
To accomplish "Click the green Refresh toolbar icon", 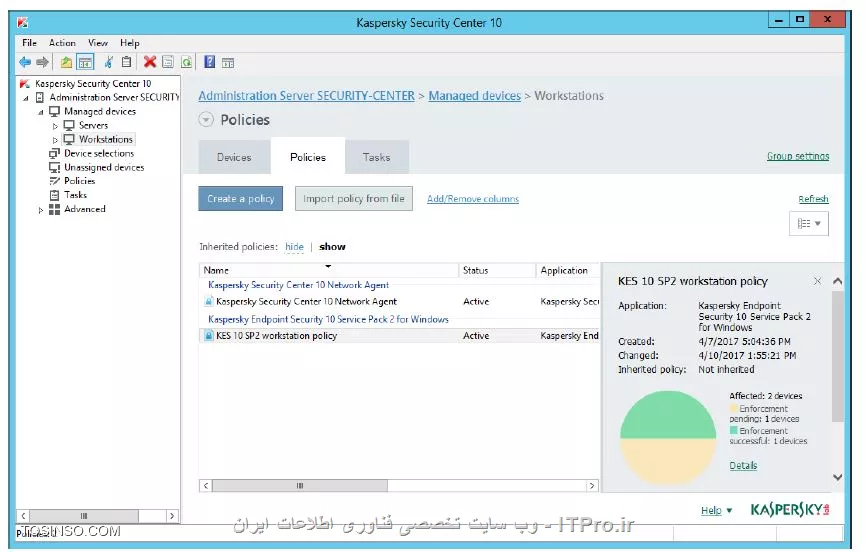I will (187, 62).
